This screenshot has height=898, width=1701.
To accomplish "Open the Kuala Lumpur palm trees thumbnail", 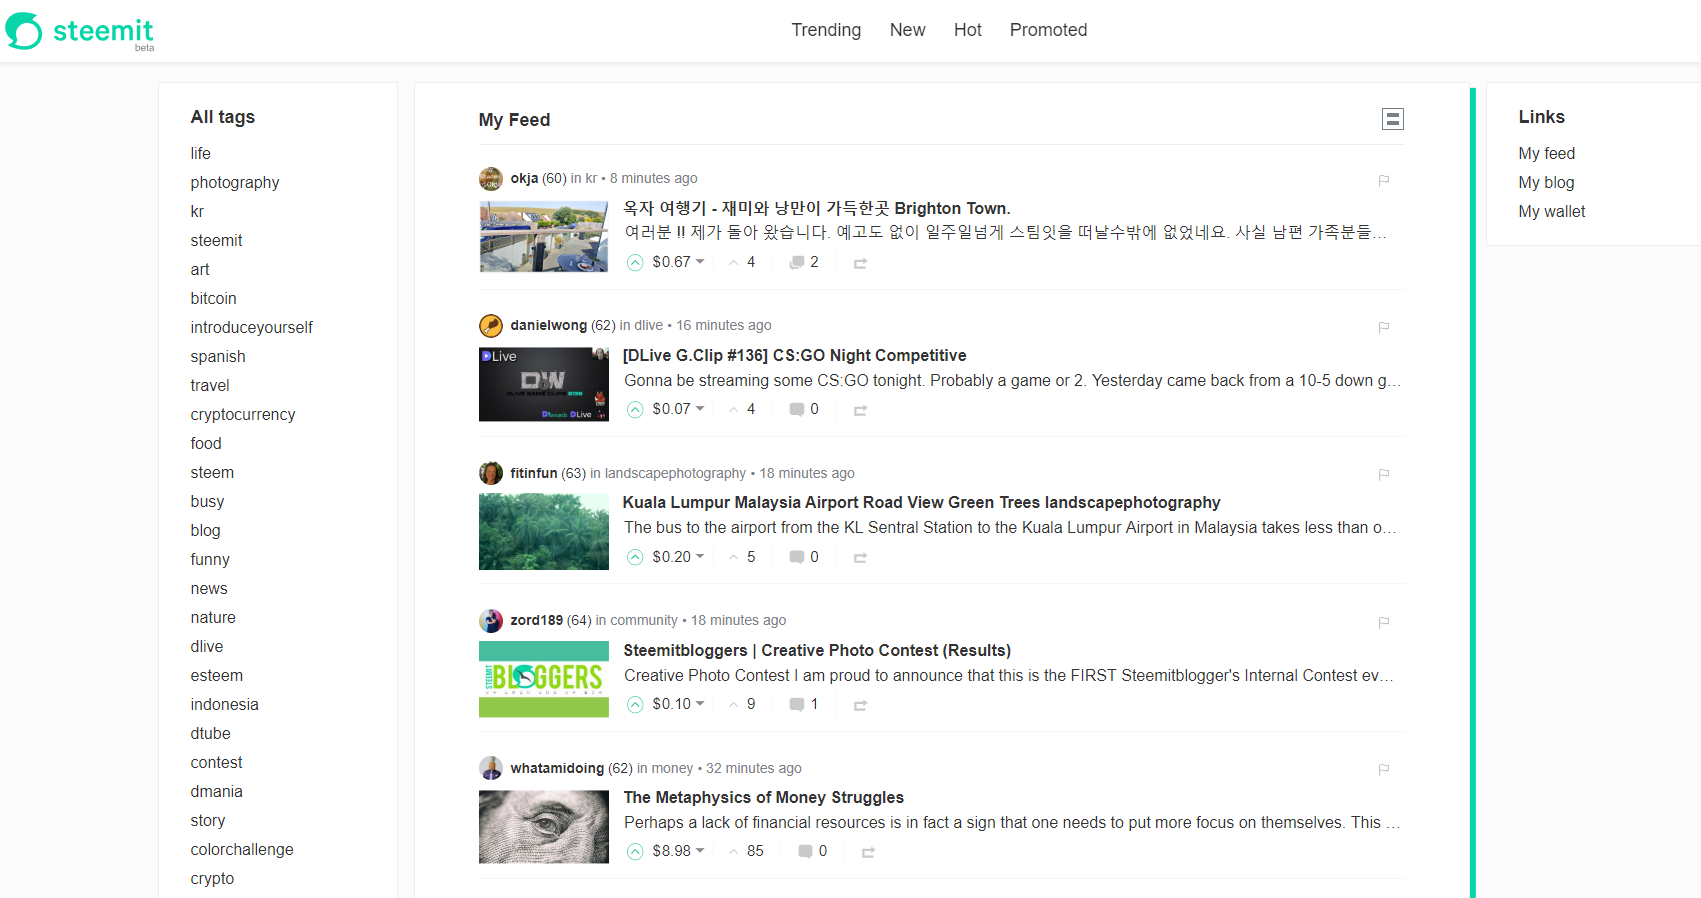I will pos(544,531).
